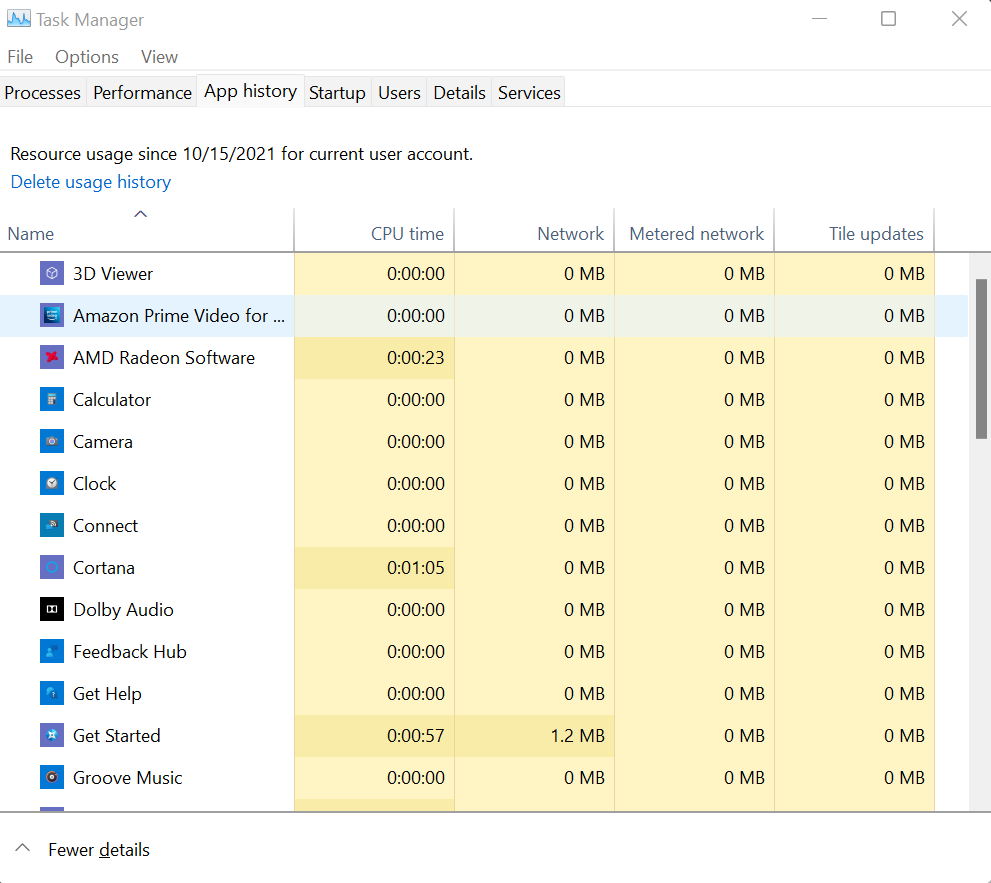
Task: Sort by the Tile updates column header
Action: coord(854,230)
